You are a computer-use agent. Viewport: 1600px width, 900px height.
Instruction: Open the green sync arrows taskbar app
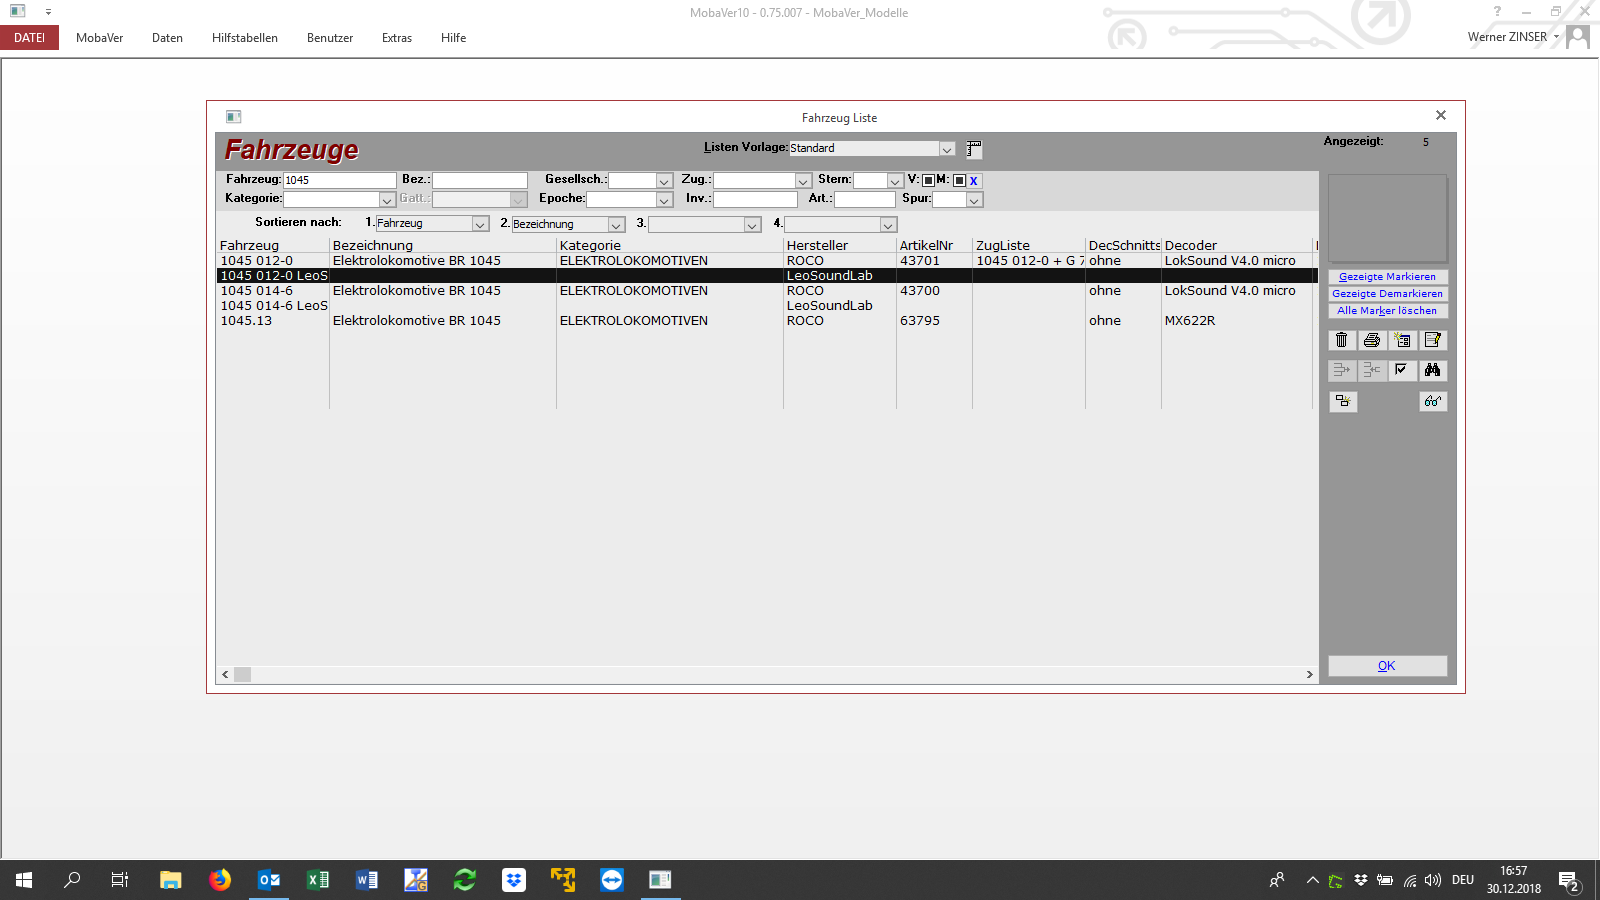(465, 880)
